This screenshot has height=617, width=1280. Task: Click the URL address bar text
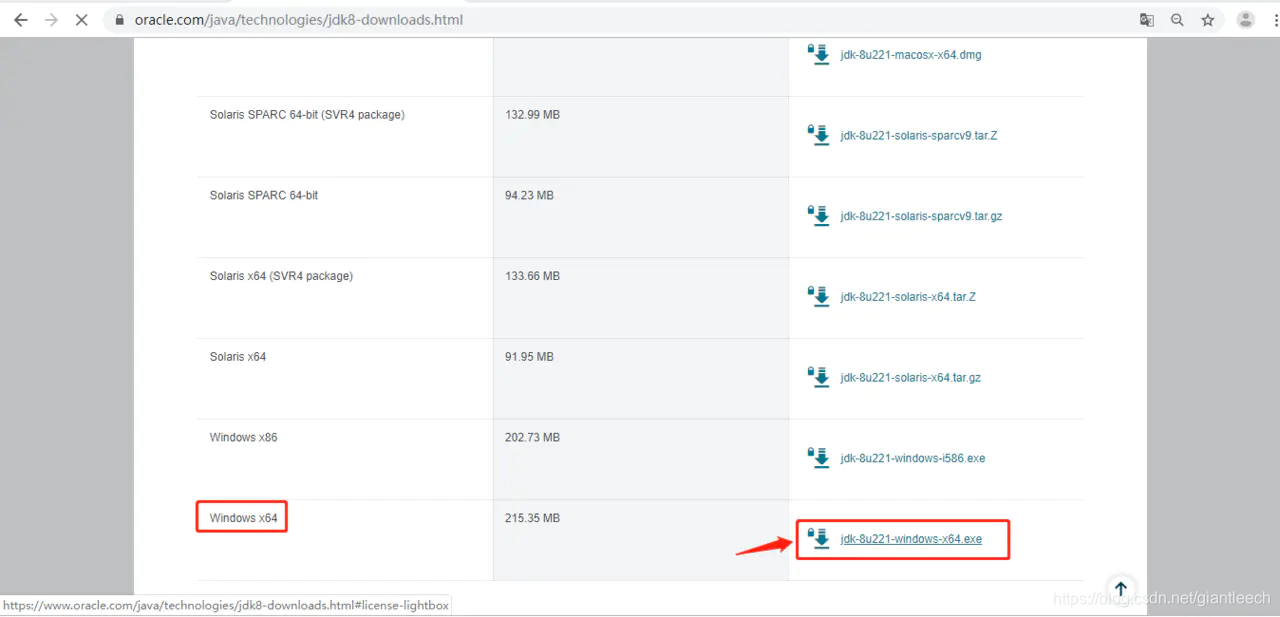(x=299, y=20)
